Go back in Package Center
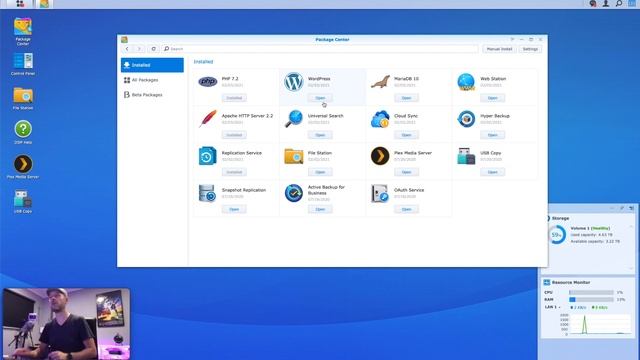Screen dimensions: 640x360 pyautogui.click(x=127, y=49)
